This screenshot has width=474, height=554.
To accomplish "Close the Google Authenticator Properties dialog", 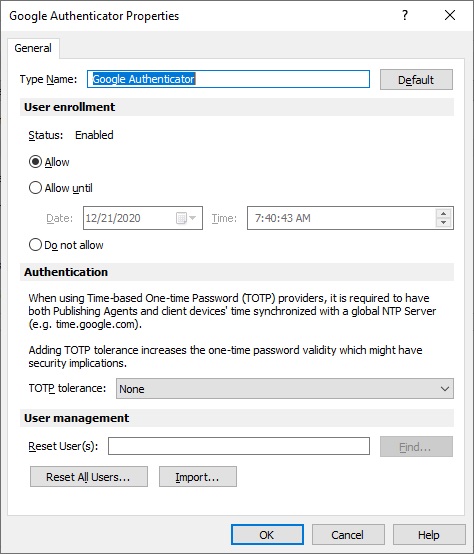I will coord(450,15).
